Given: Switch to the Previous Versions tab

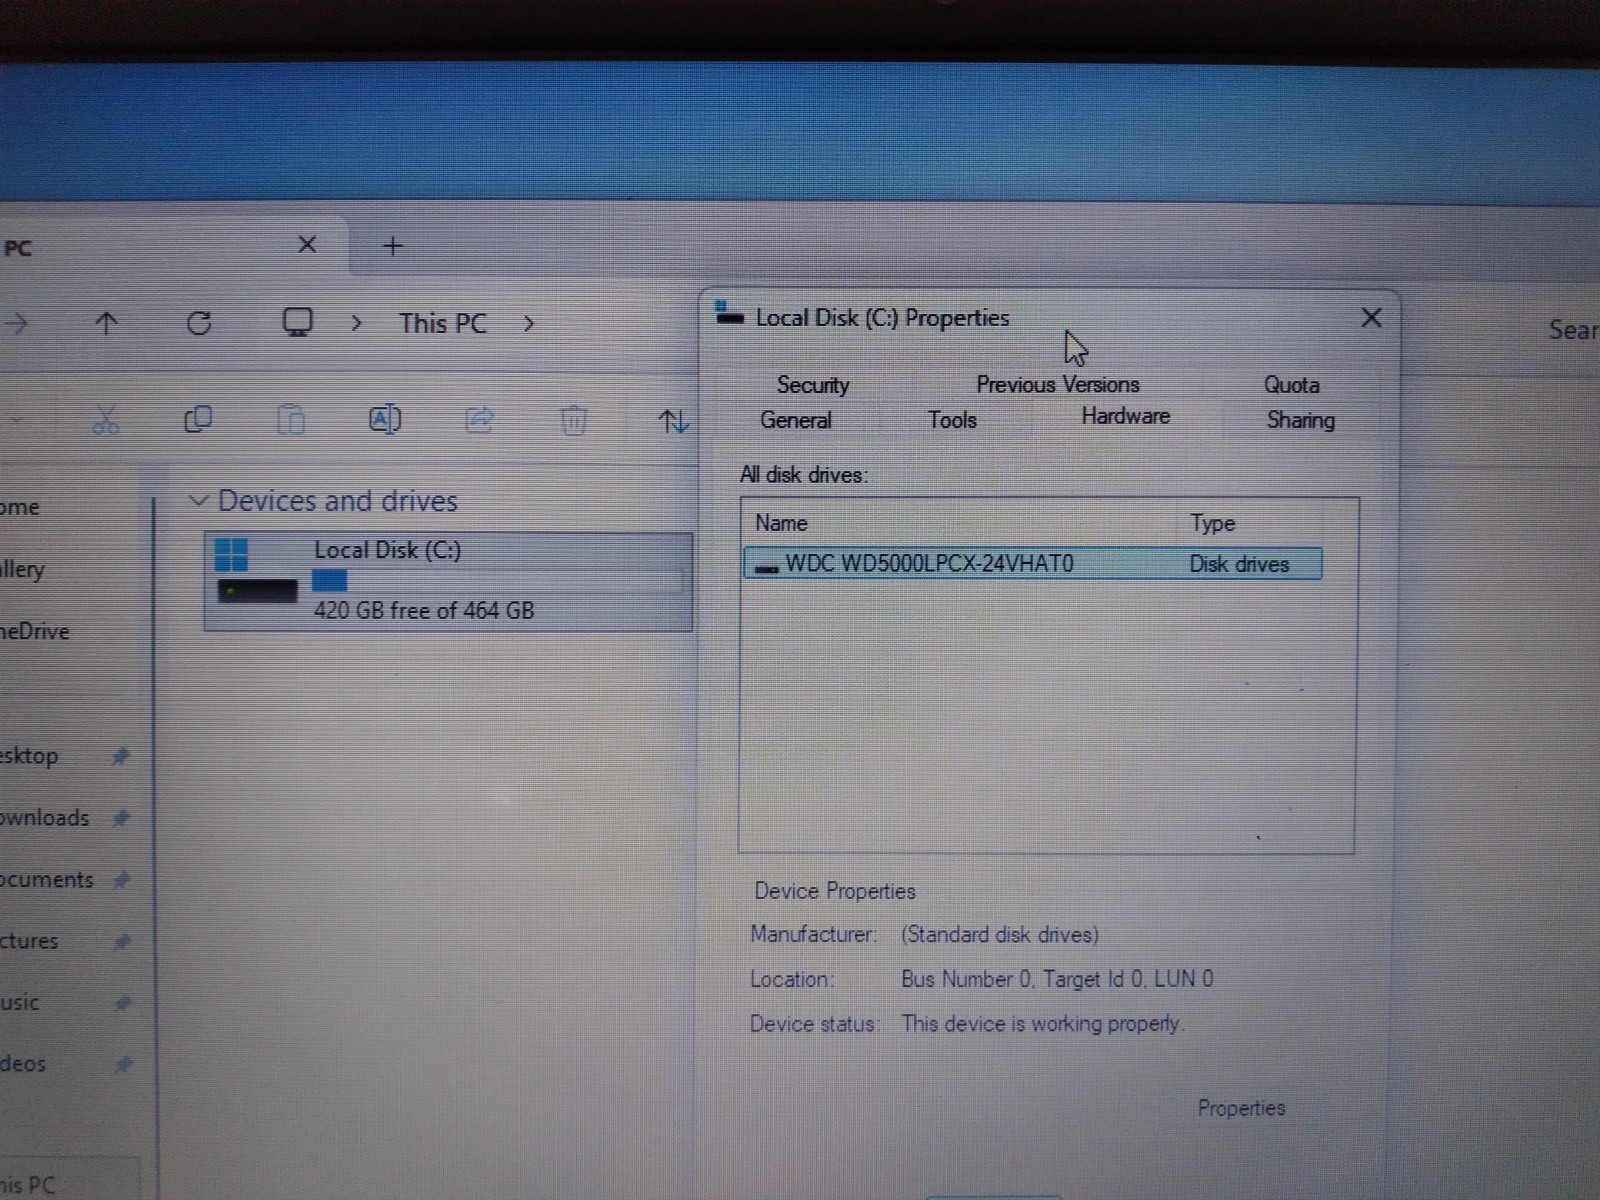Looking at the screenshot, I should 1058,384.
